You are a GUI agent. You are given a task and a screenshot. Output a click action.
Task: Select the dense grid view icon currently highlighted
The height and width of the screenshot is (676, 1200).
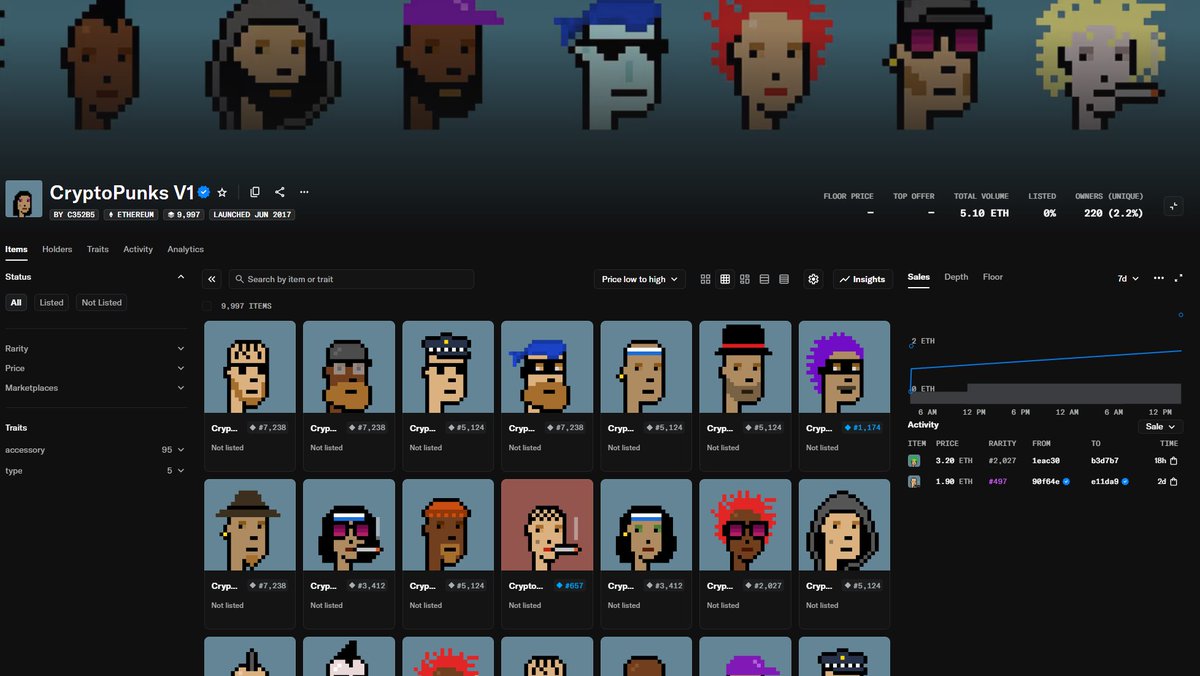(725, 279)
